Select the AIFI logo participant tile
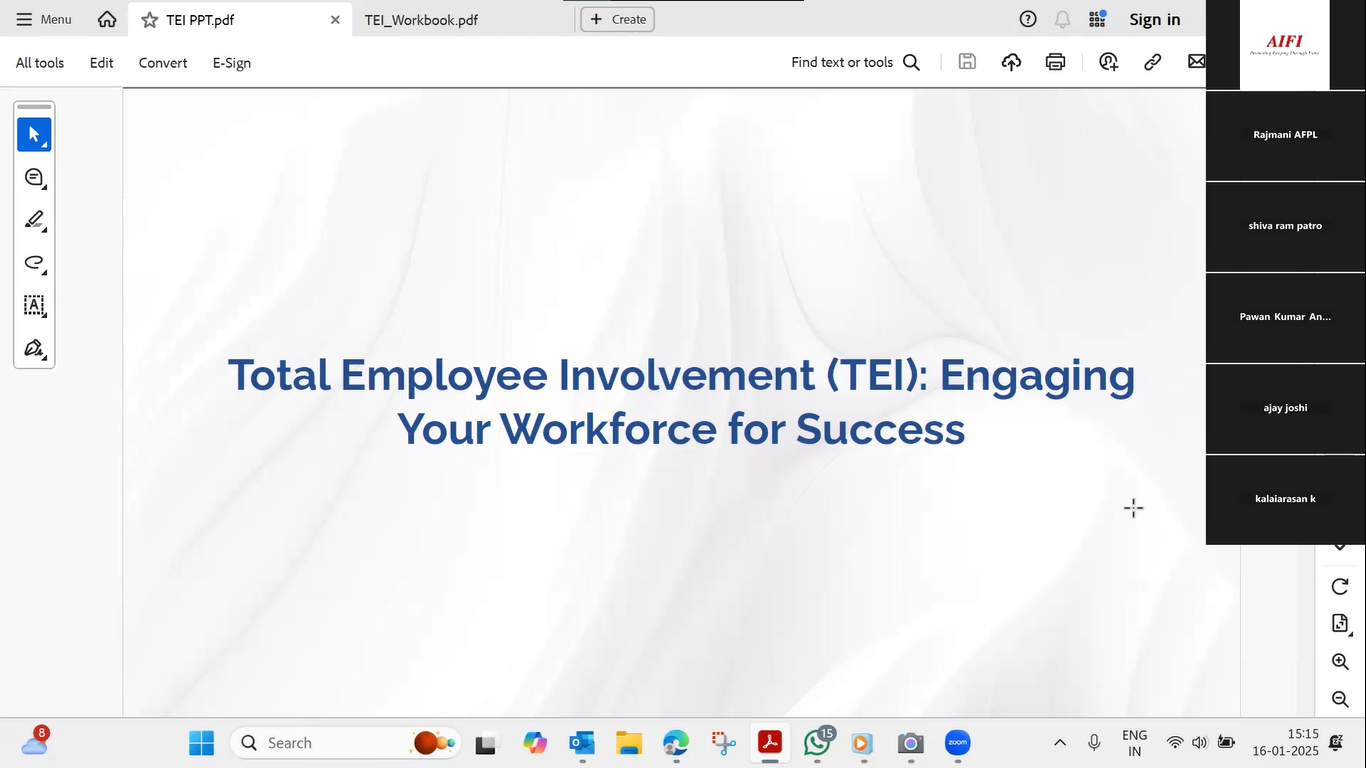 pos(1285,45)
